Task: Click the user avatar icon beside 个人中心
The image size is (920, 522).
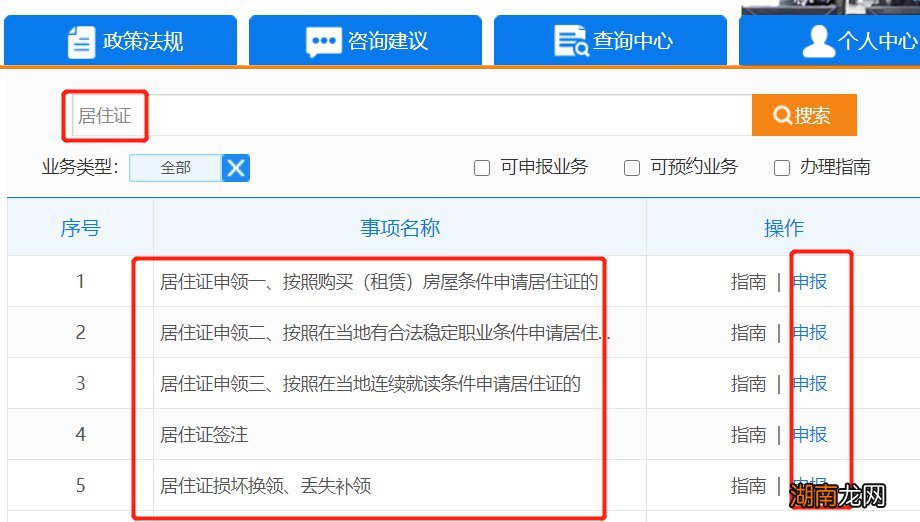Action: pos(818,41)
